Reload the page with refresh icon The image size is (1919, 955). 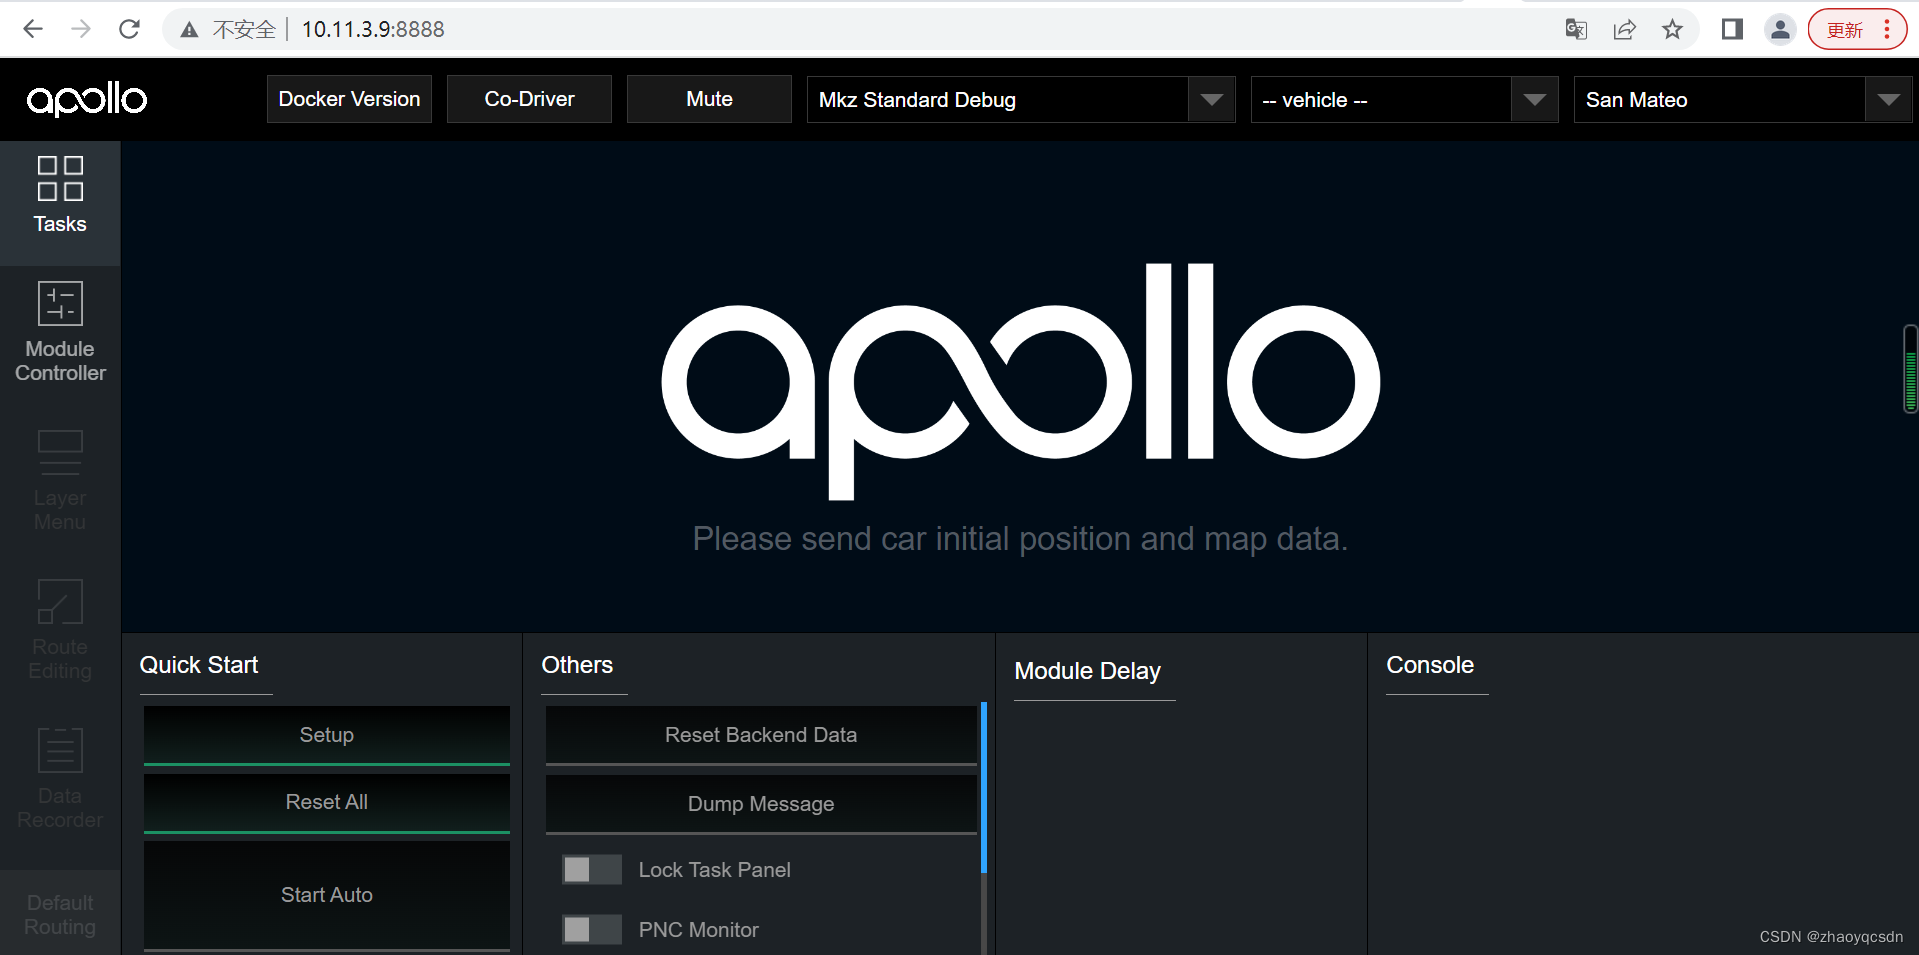(x=129, y=29)
